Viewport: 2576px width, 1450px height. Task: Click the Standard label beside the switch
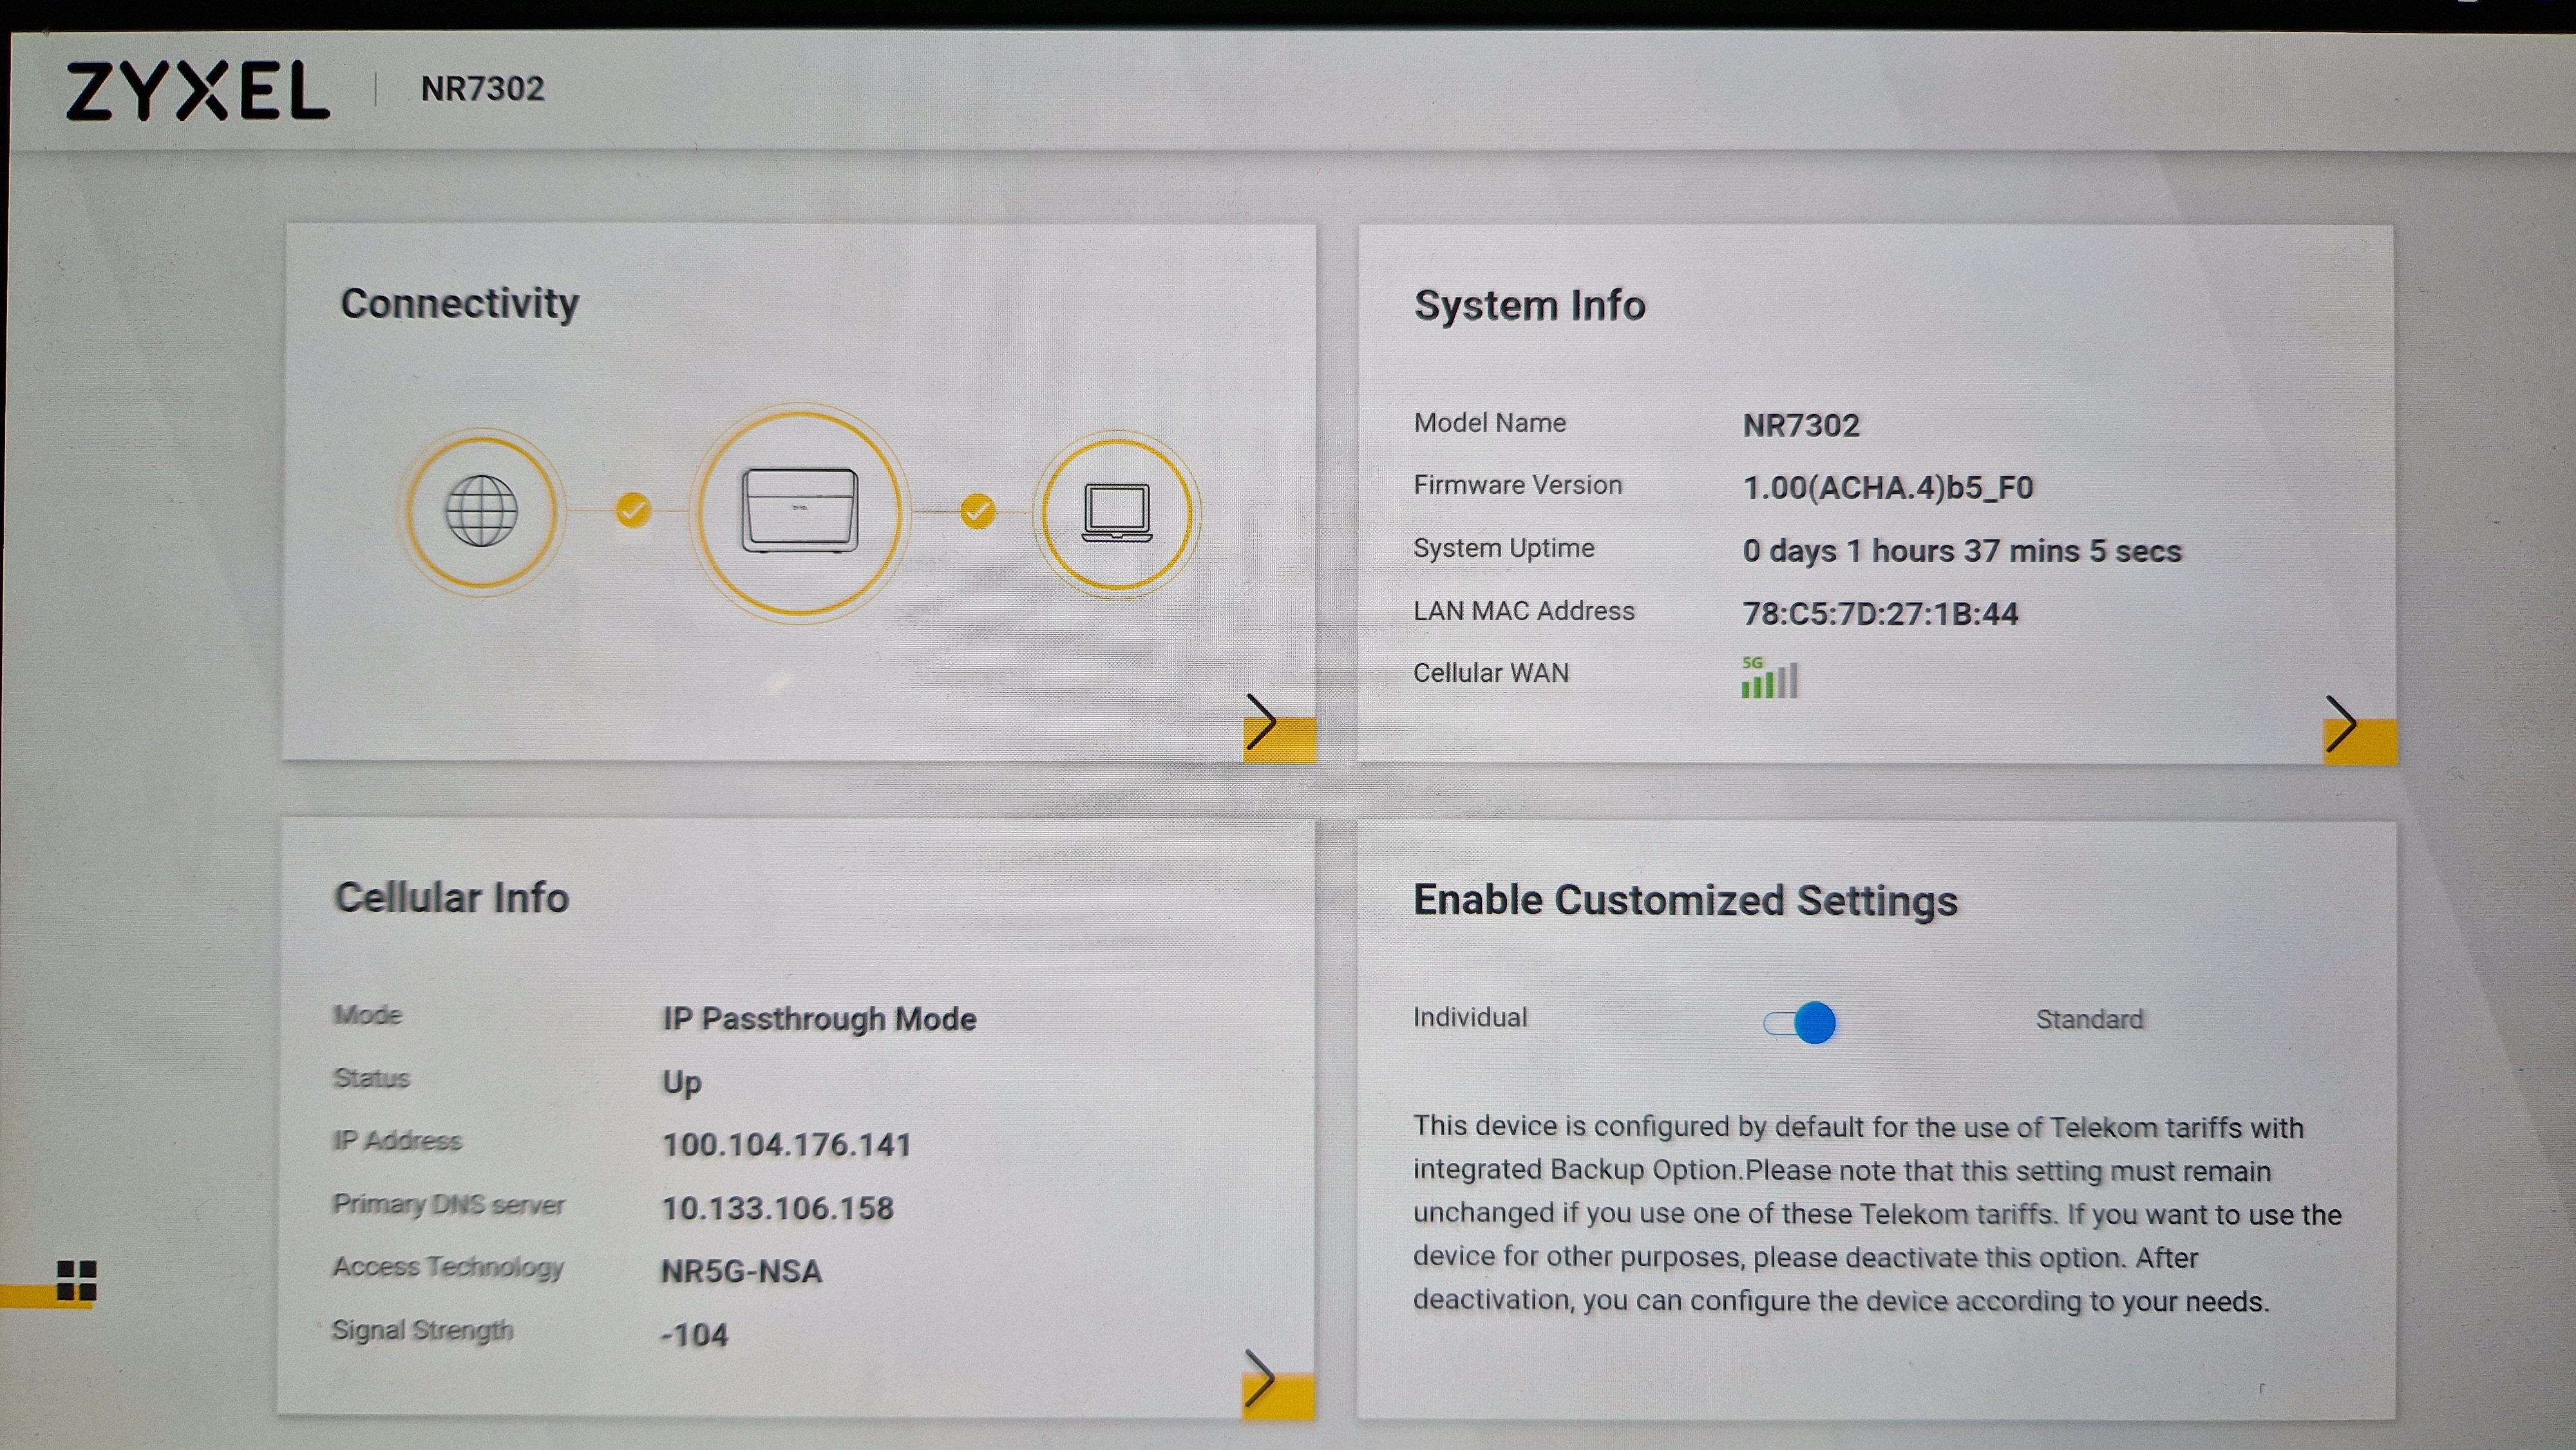(2090, 1019)
